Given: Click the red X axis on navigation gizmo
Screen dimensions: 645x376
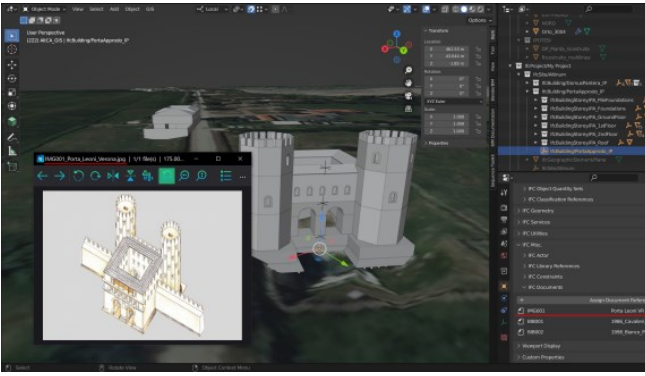Looking at the screenshot, I should [385, 49].
